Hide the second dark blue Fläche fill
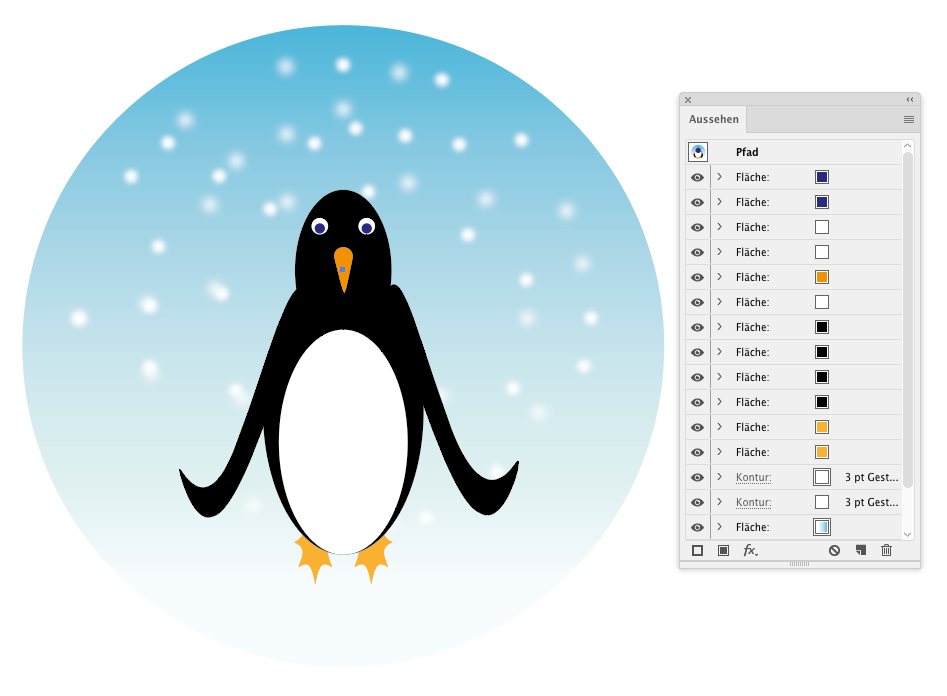Screen dimensions: 947x696 tap(698, 202)
